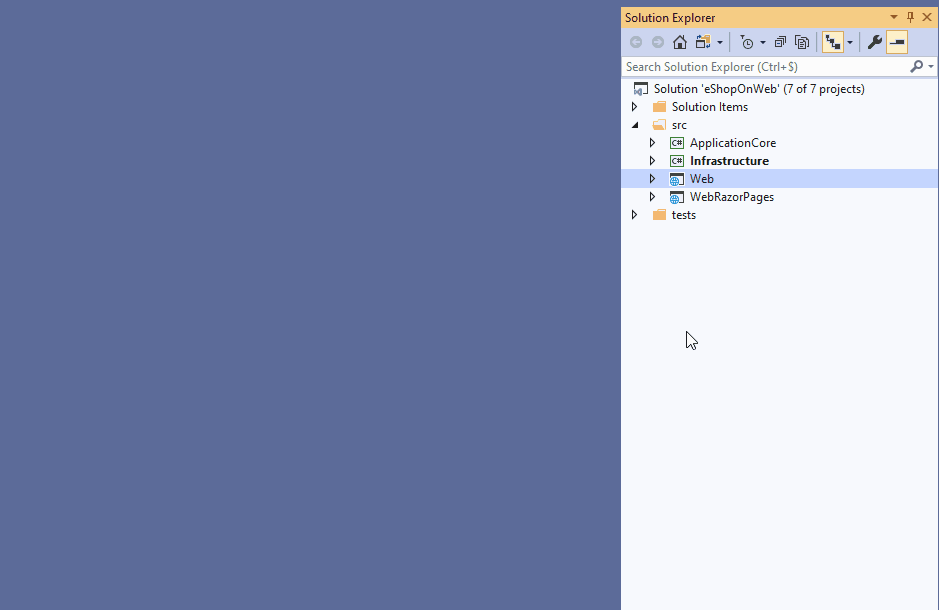The image size is (939, 610).
Task: Click the open src folder icon
Action: 659,125
